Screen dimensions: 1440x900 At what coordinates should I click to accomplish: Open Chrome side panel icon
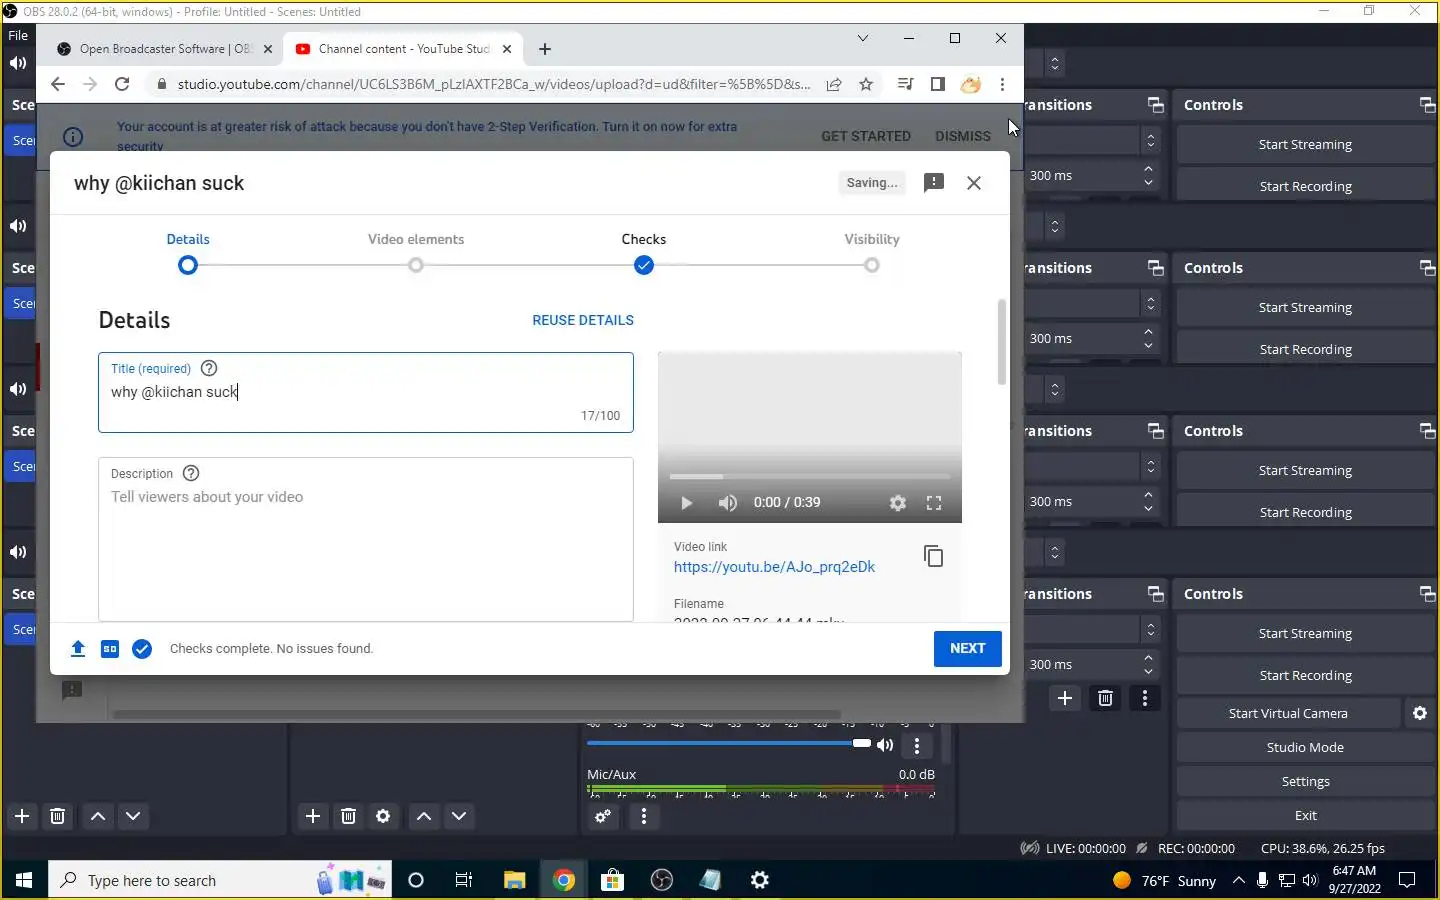[x=937, y=84]
